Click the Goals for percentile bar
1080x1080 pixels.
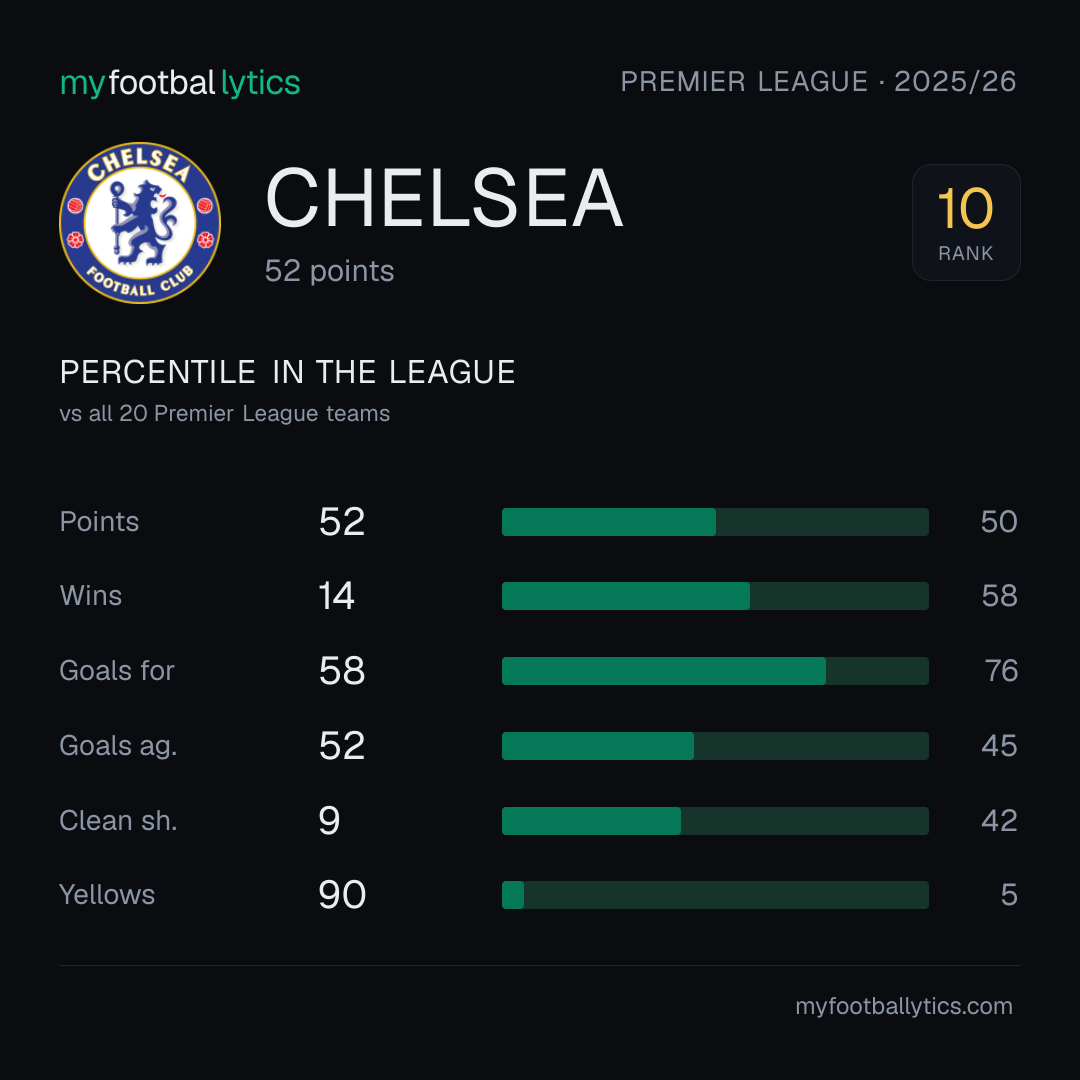pos(715,671)
